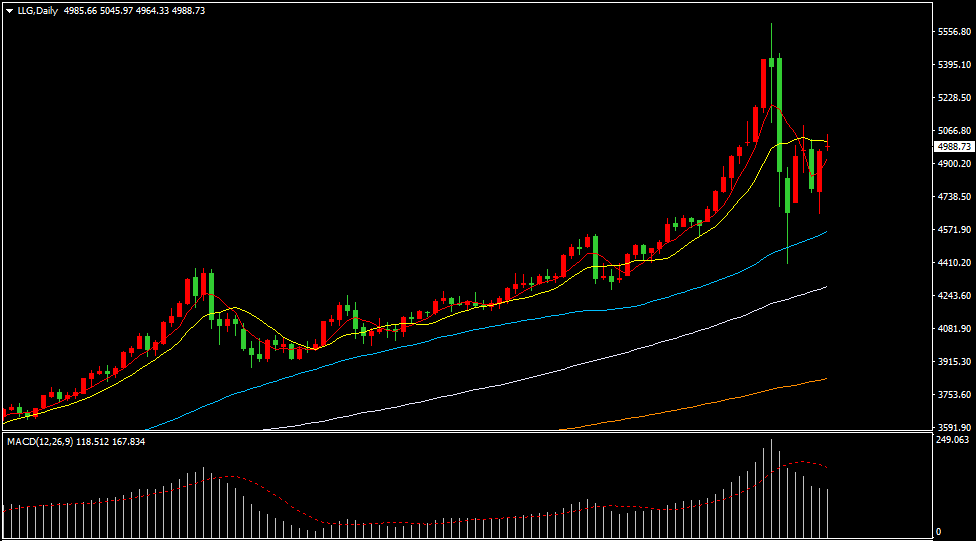Image resolution: width=976 pixels, height=541 pixels.
Task: Click the 5395.10 price scale label
Action: (954, 65)
